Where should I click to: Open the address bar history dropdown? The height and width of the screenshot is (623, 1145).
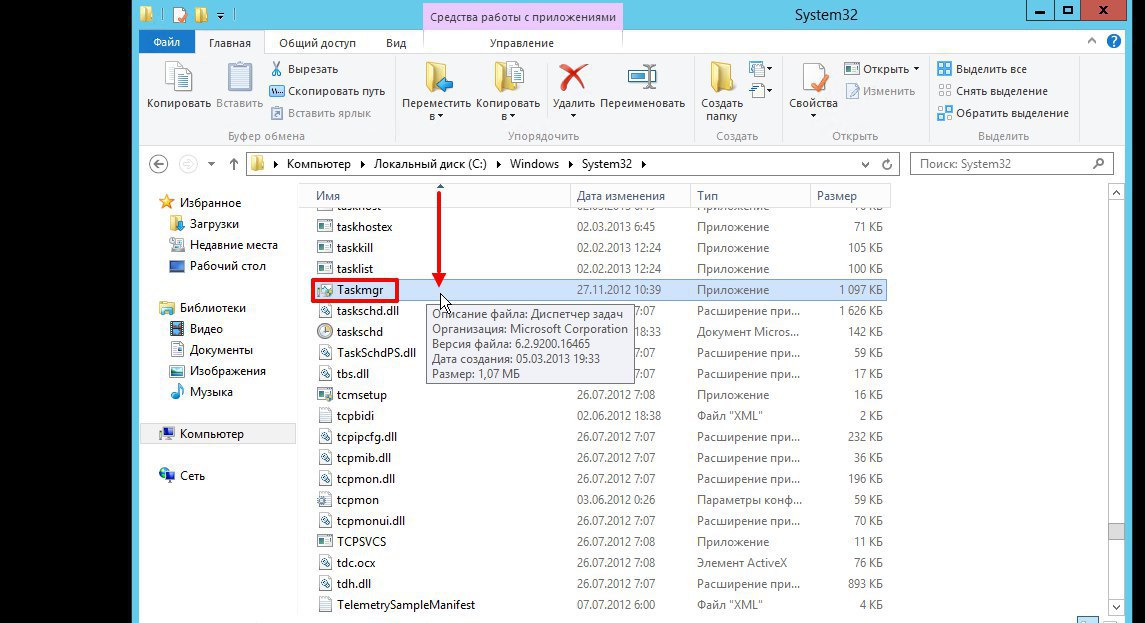point(863,164)
